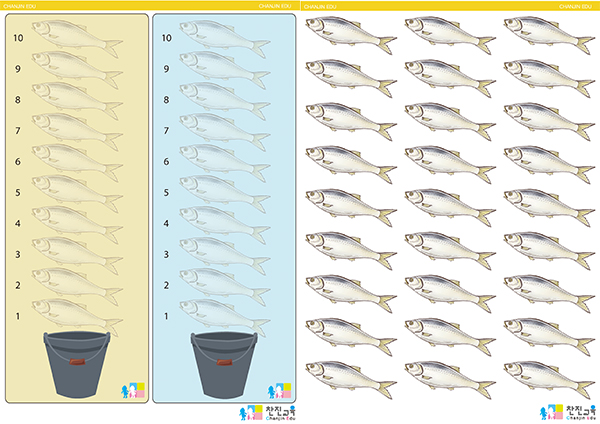The width and height of the screenshot is (600, 424).
Task: Pick the faded fish beside 4 in blue panel
Action: 225,225
